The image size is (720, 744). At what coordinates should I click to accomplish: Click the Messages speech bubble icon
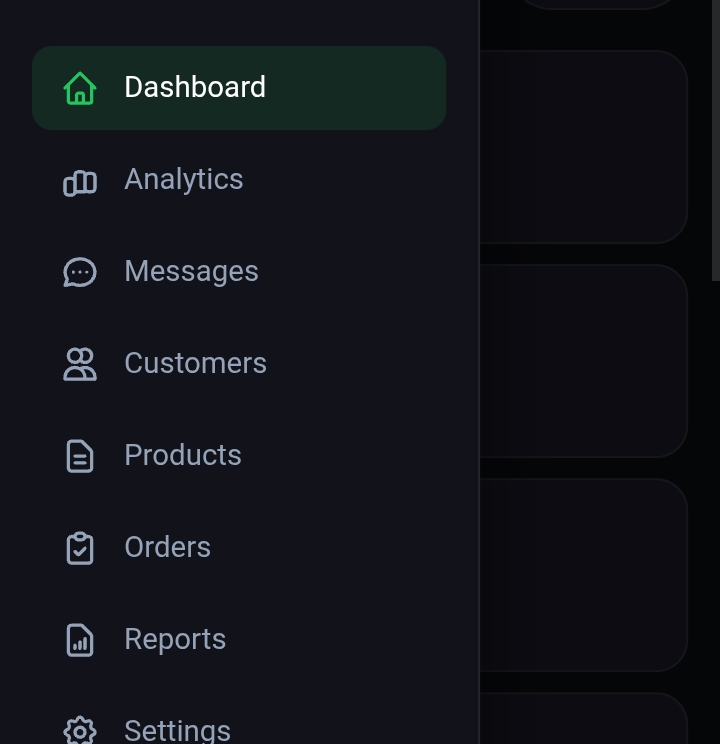pos(80,272)
